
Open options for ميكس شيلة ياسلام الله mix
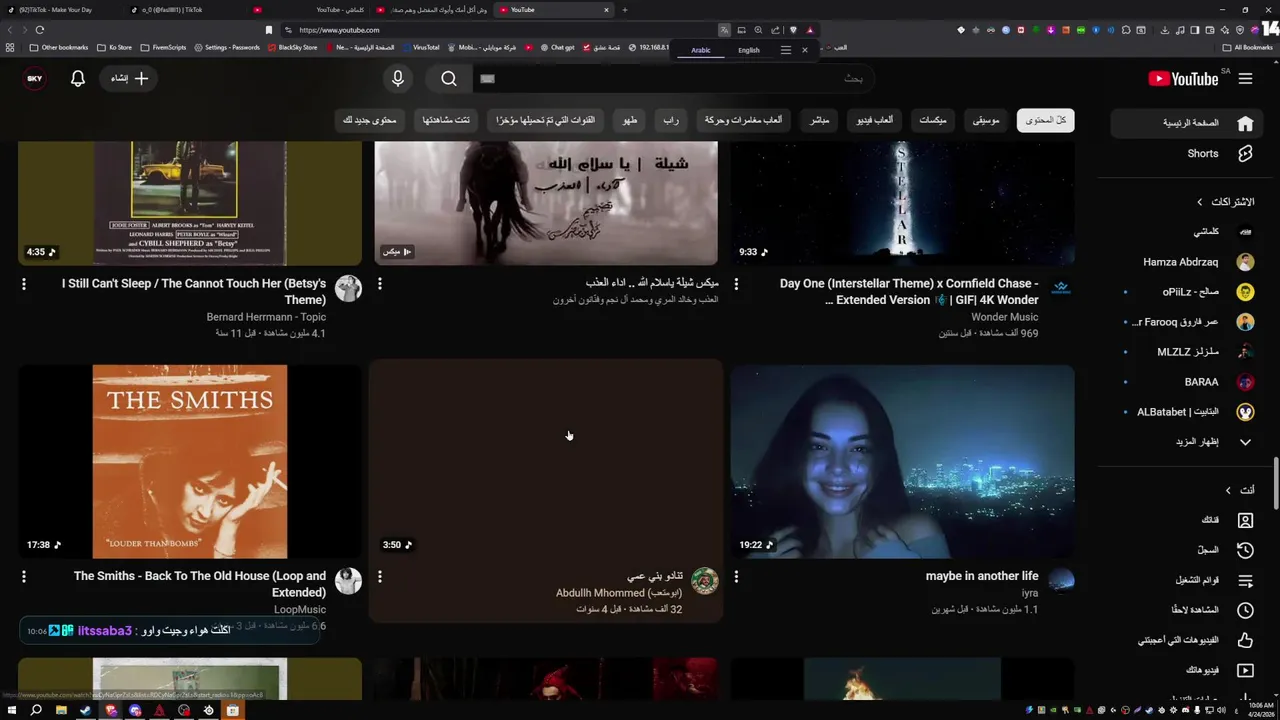(x=380, y=284)
